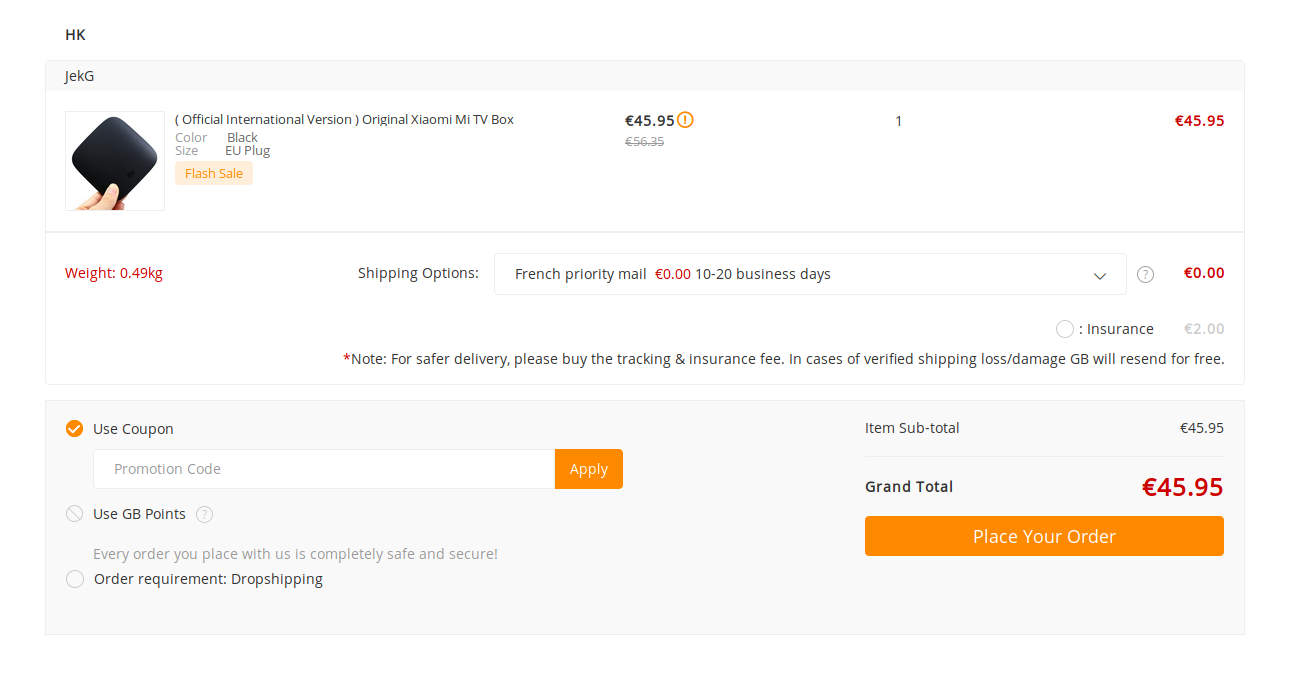Open the French priority mail shipping selector
Viewport: 1292px width, 680px height.
point(810,274)
